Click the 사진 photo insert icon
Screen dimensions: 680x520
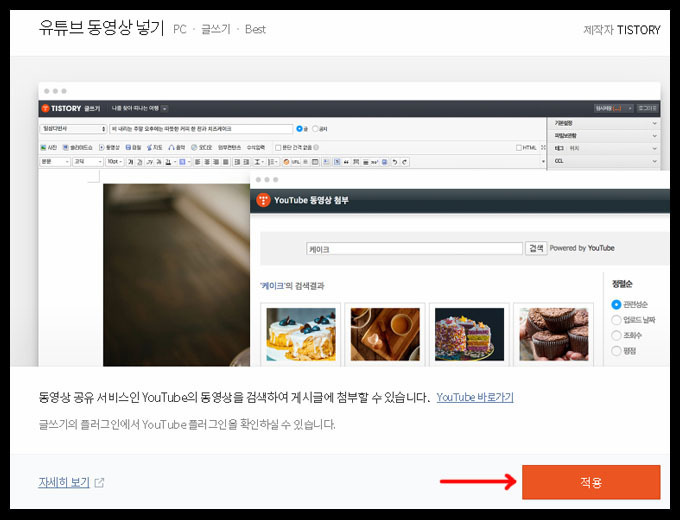[x=43, y=147]
